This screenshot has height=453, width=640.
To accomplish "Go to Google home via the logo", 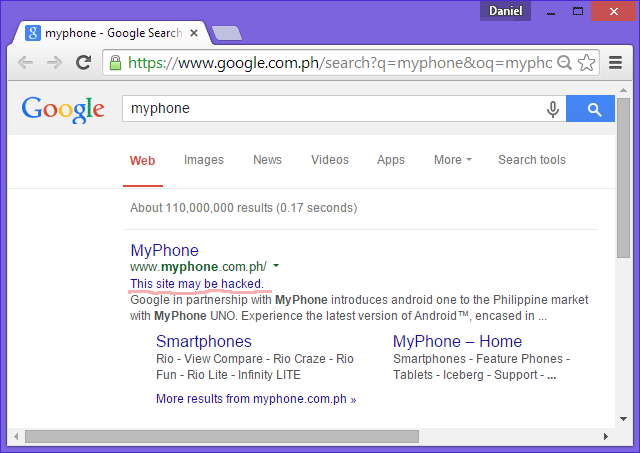I will coord(63,109).
